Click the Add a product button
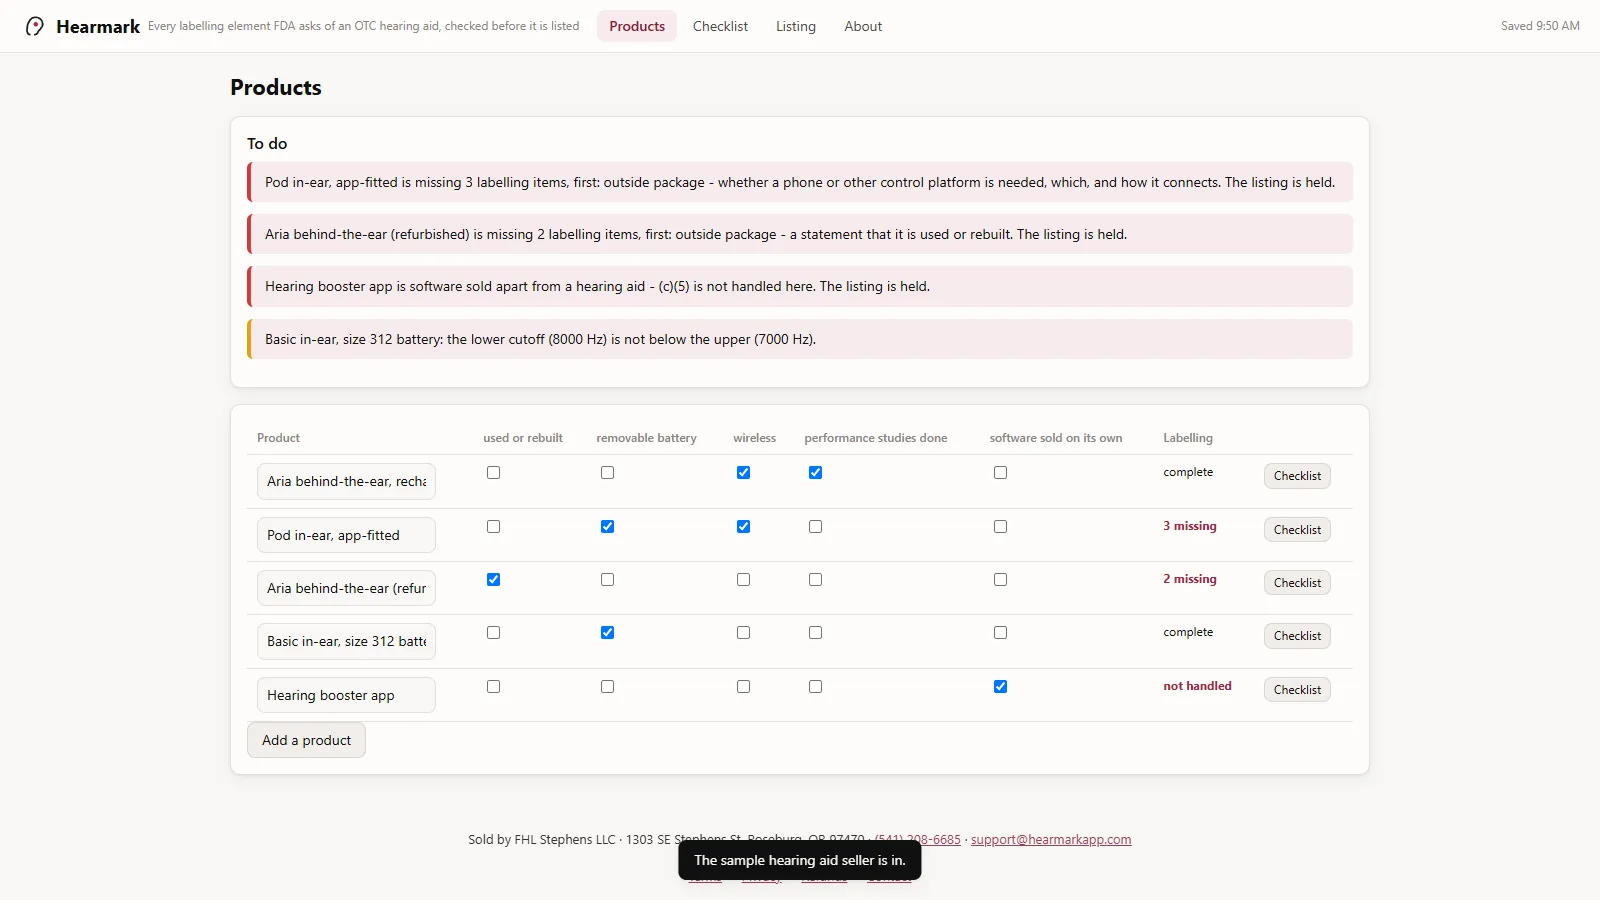 [x=306, y=740]
